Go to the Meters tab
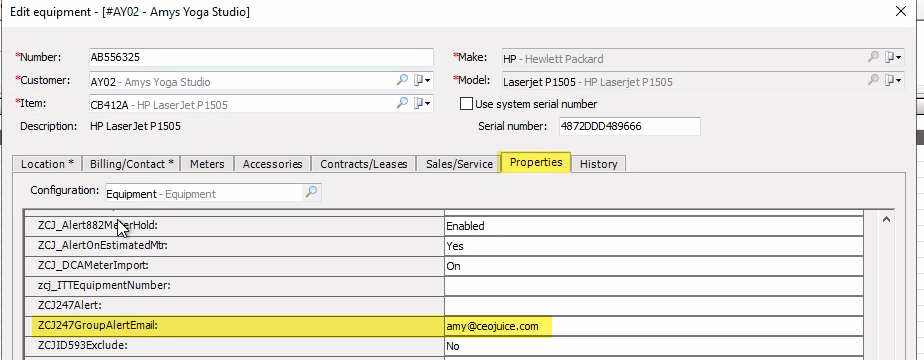Image resolution: width=924 pixels, height=360 pixels. click(x=207, y=164)
